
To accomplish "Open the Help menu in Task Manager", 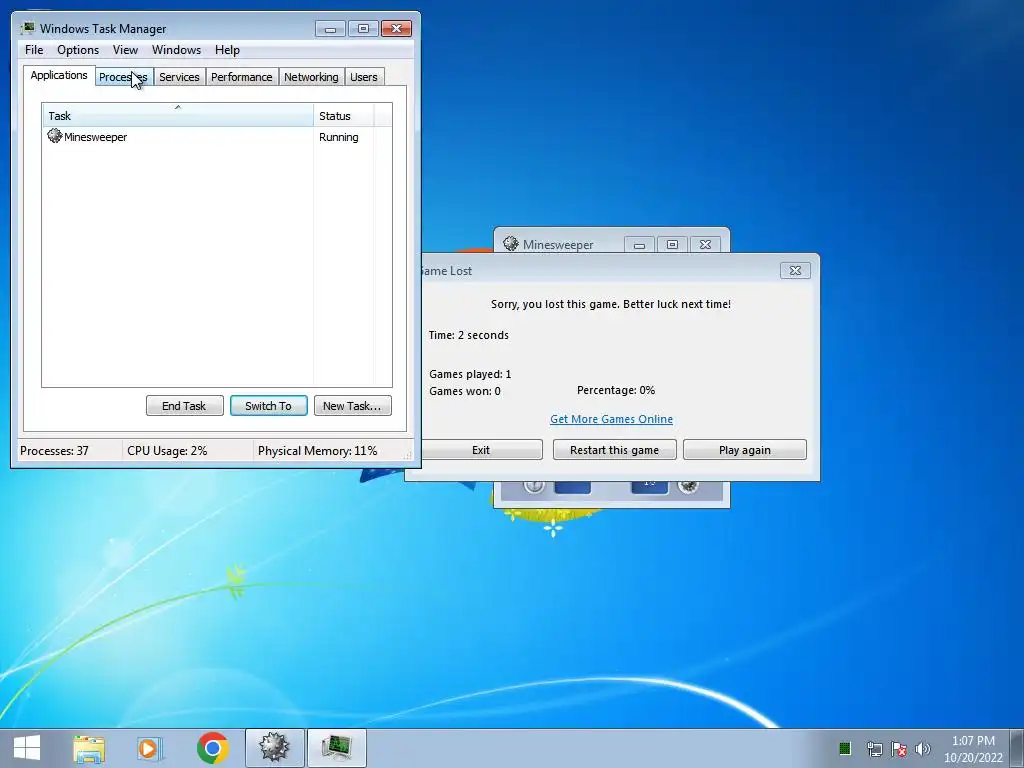I will point(227,50).
